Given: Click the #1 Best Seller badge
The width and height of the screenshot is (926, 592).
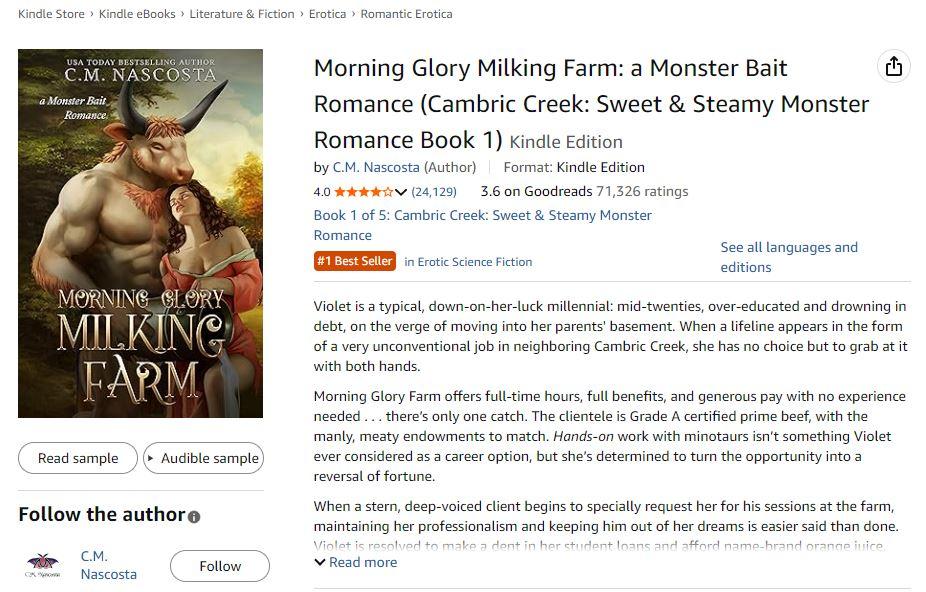Looking at the screenshot, I should click(355, 261).
